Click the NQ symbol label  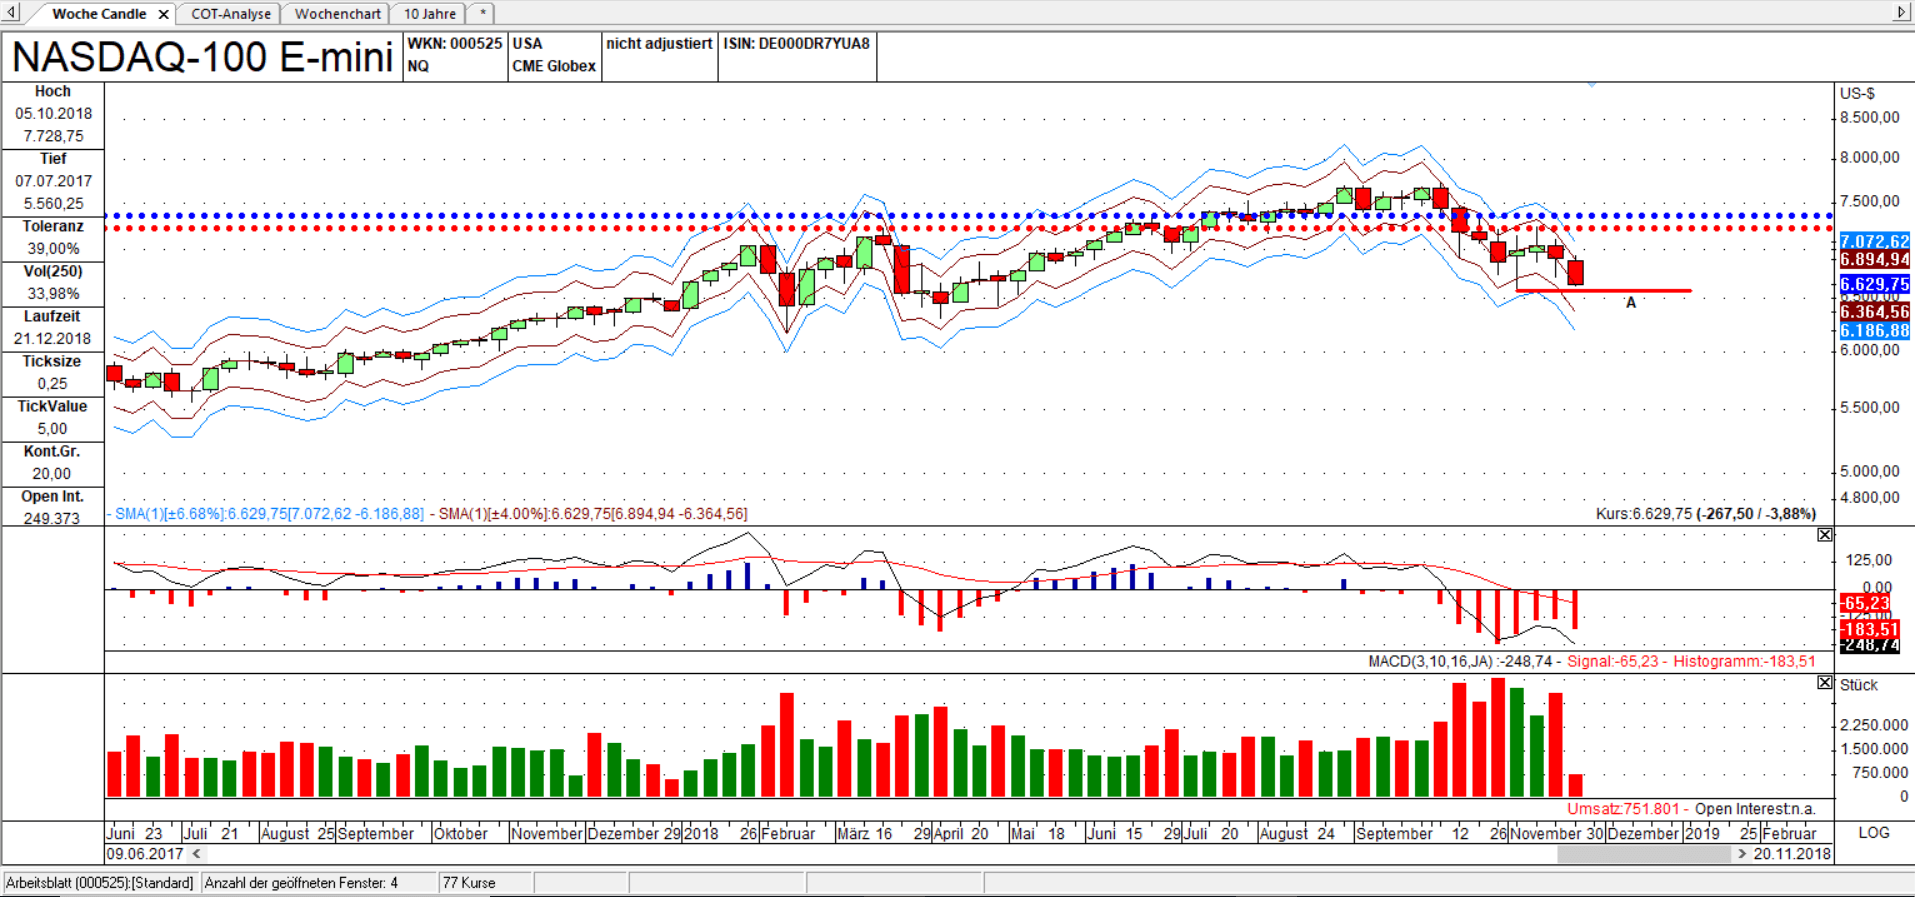click(x=418, y=66)
